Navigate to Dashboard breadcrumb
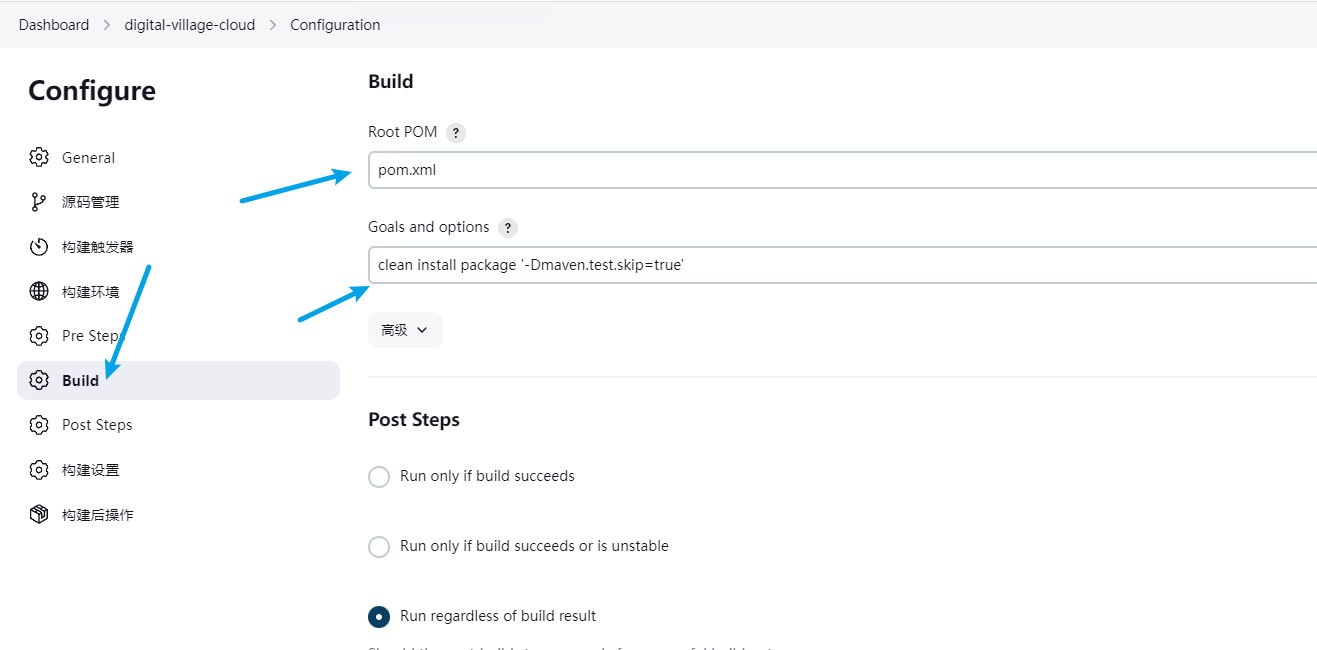 click(54, 24)
